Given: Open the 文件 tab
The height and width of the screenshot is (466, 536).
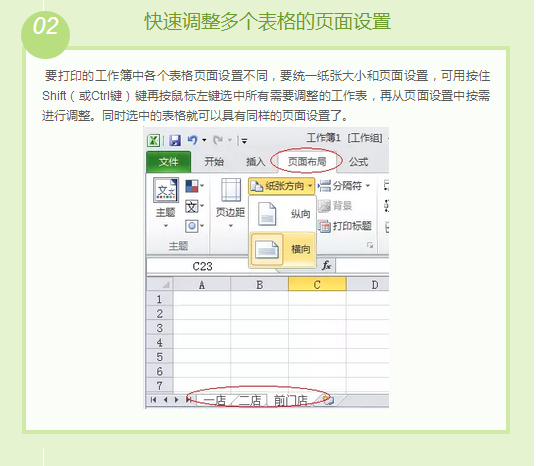Looking at the screenshot, I should [x=169, y=162].
